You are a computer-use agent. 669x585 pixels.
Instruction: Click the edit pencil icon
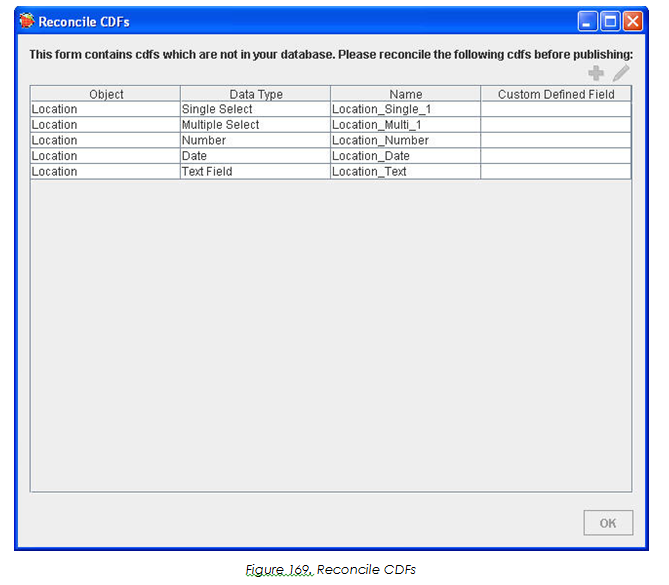point(621,73)
